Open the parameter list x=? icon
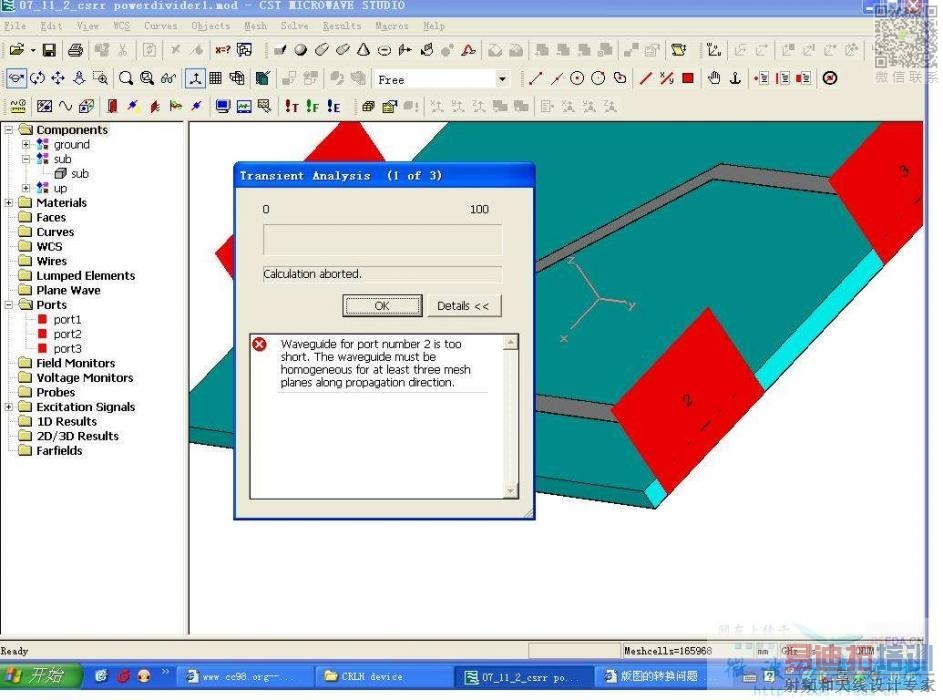 pyautogui.click(x=223, y=50)
